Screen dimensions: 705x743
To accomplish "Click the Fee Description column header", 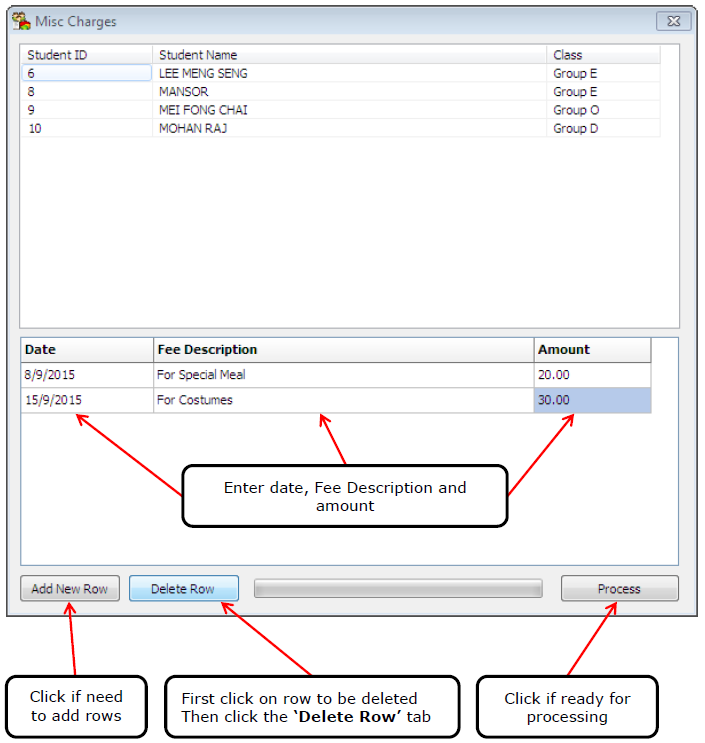I will [343, 350].
